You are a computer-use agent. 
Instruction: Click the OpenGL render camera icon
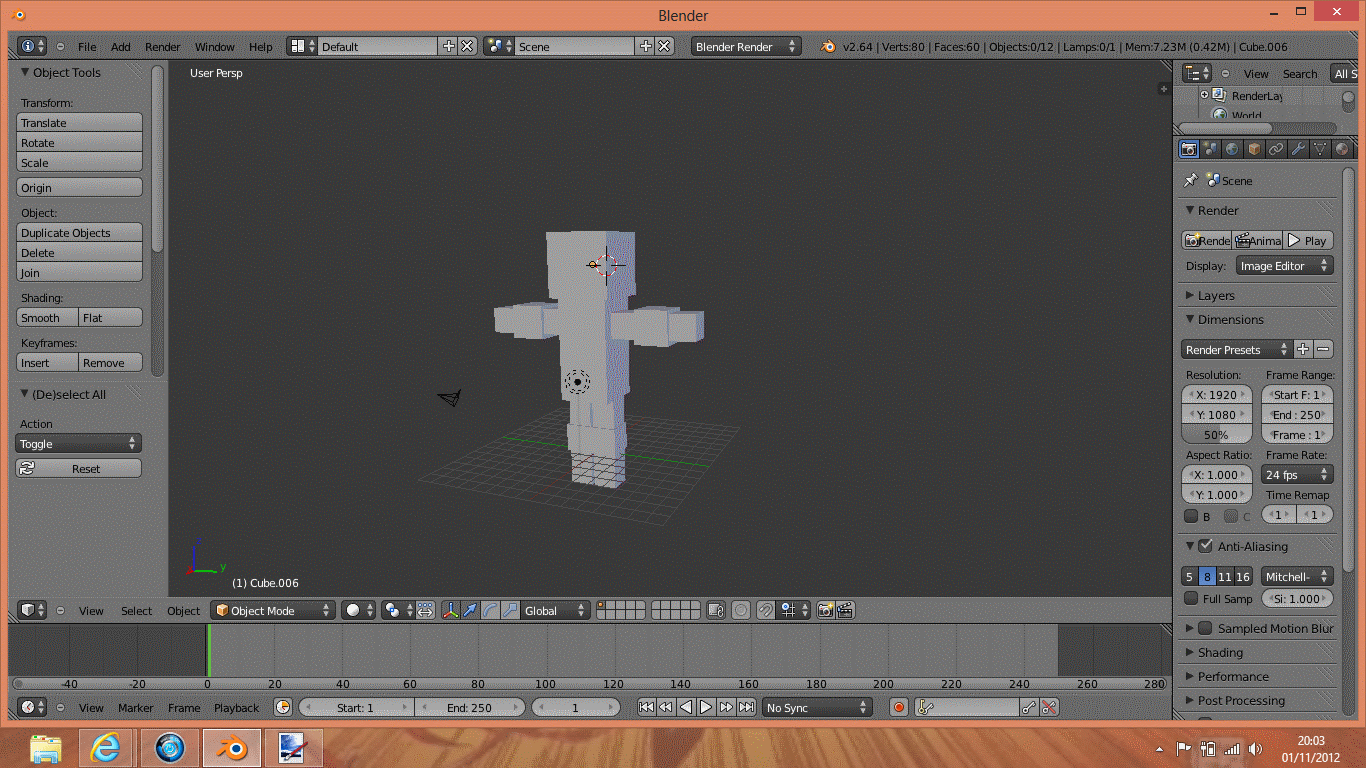[x=825, y=610]
